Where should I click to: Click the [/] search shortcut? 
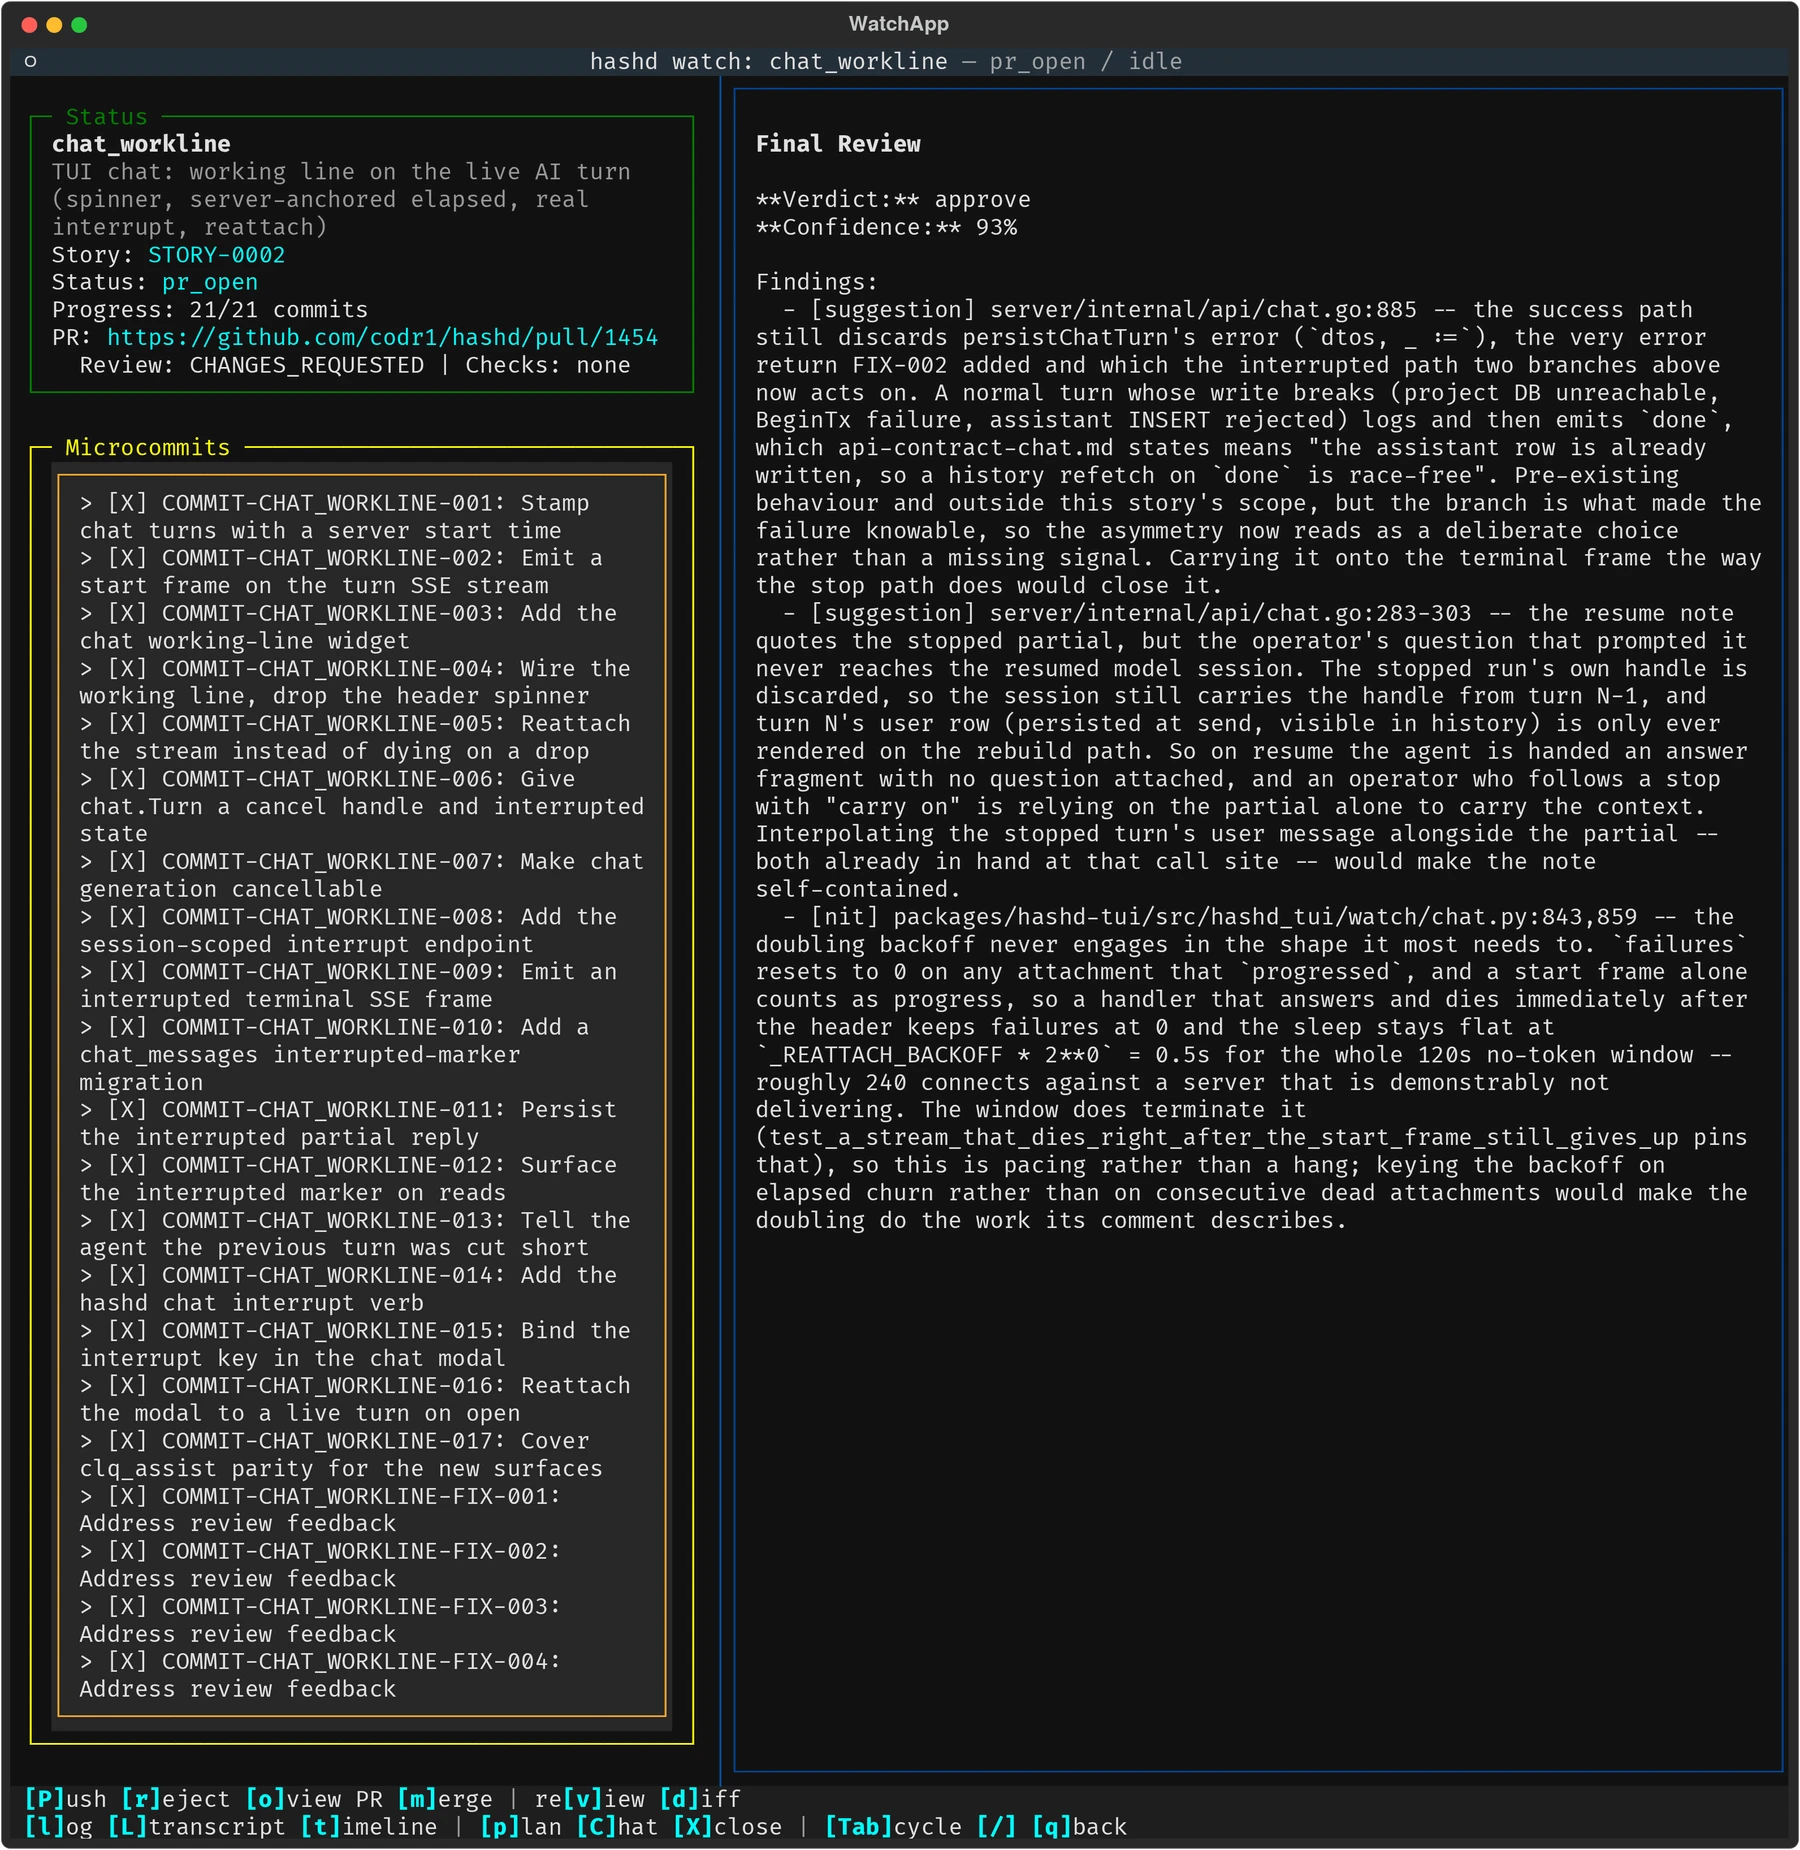(996, 1827)
